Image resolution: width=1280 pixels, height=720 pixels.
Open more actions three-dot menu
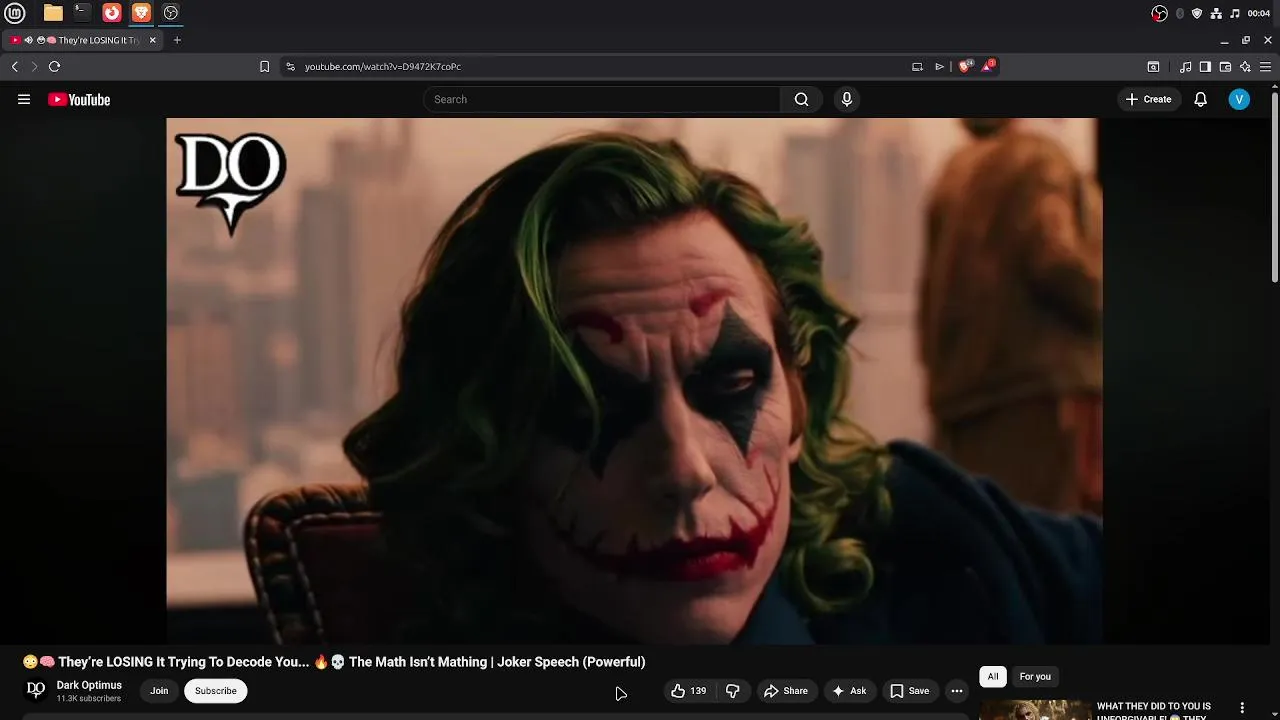957,690
